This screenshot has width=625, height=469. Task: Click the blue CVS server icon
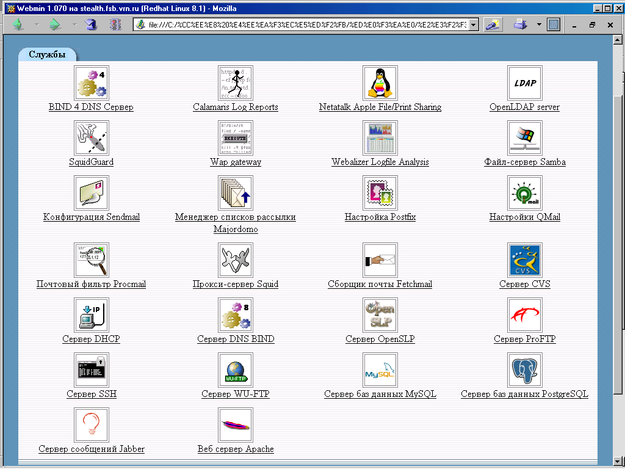tap(525, 260)
